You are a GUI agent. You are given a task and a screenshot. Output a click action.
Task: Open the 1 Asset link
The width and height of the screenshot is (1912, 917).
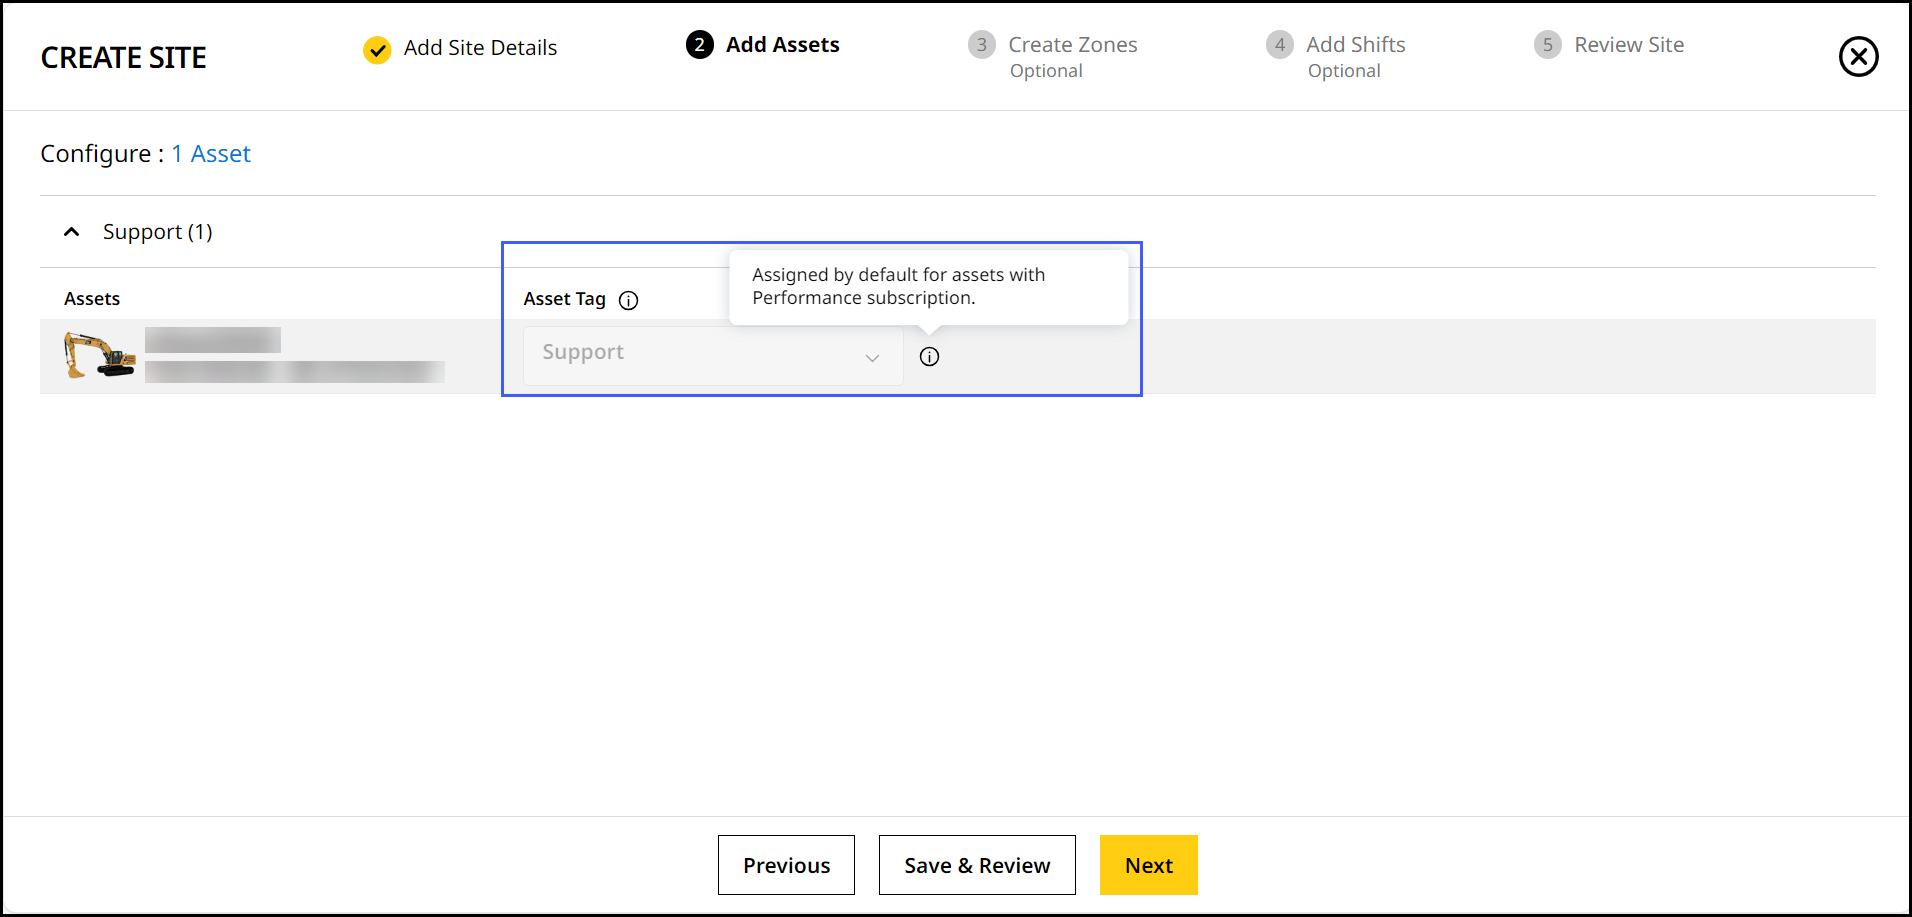(x=211, y=154)
